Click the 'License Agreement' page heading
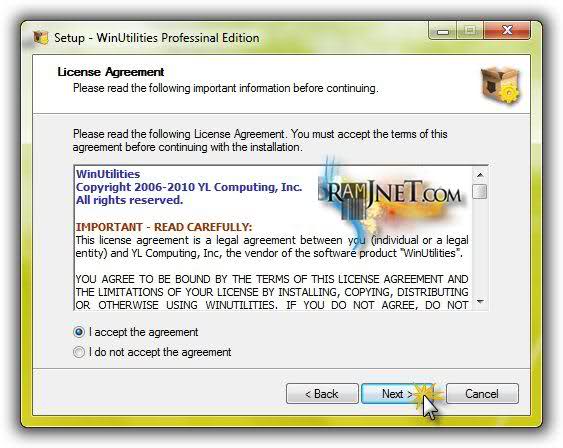This screenshot has width=563, height=448. tap(111, 72)
